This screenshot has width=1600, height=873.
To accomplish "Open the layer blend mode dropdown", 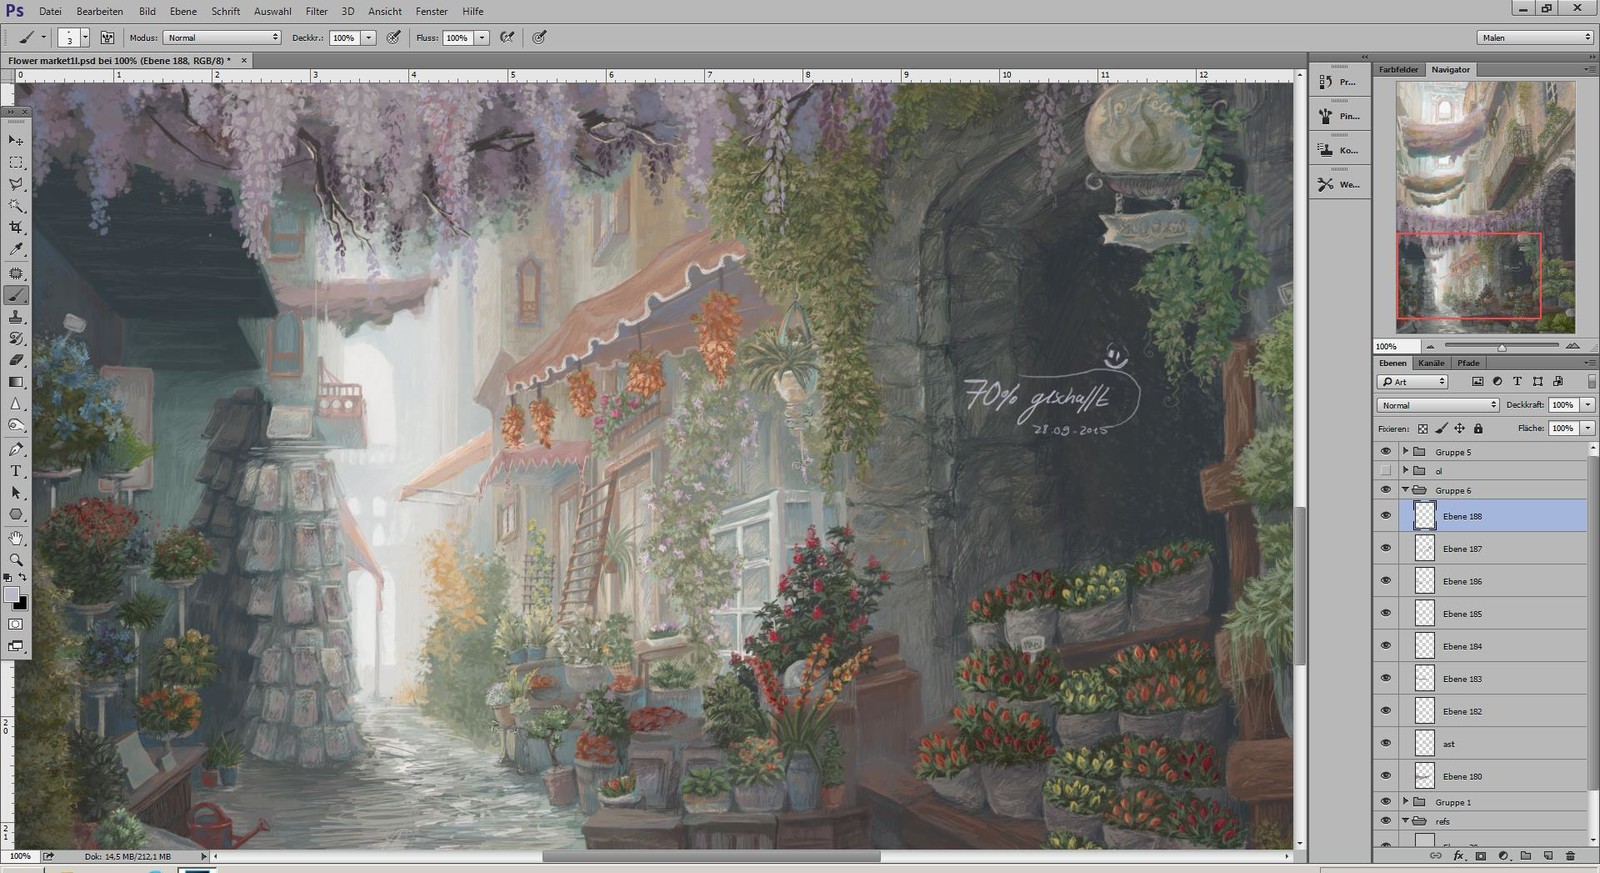I will coord(1438,405).
